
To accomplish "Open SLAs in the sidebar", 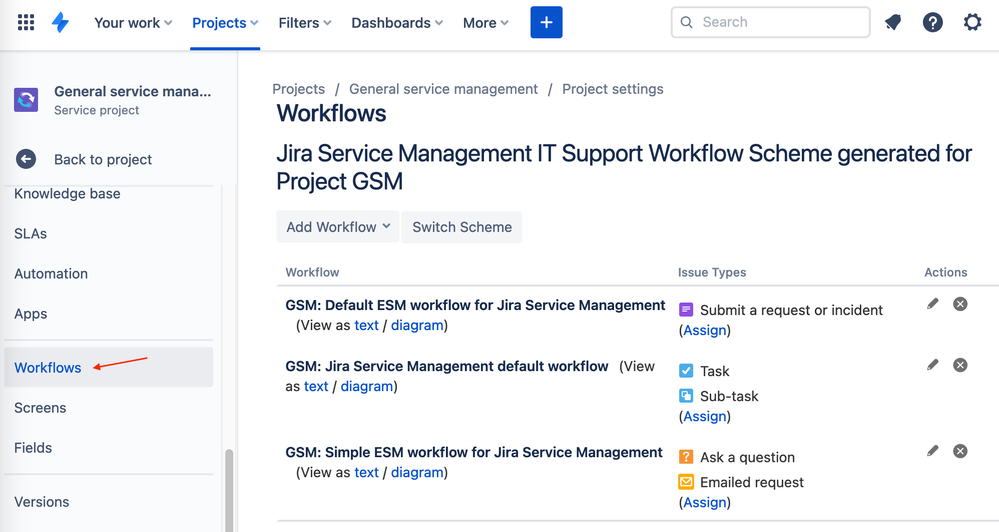I will [31, 234].
